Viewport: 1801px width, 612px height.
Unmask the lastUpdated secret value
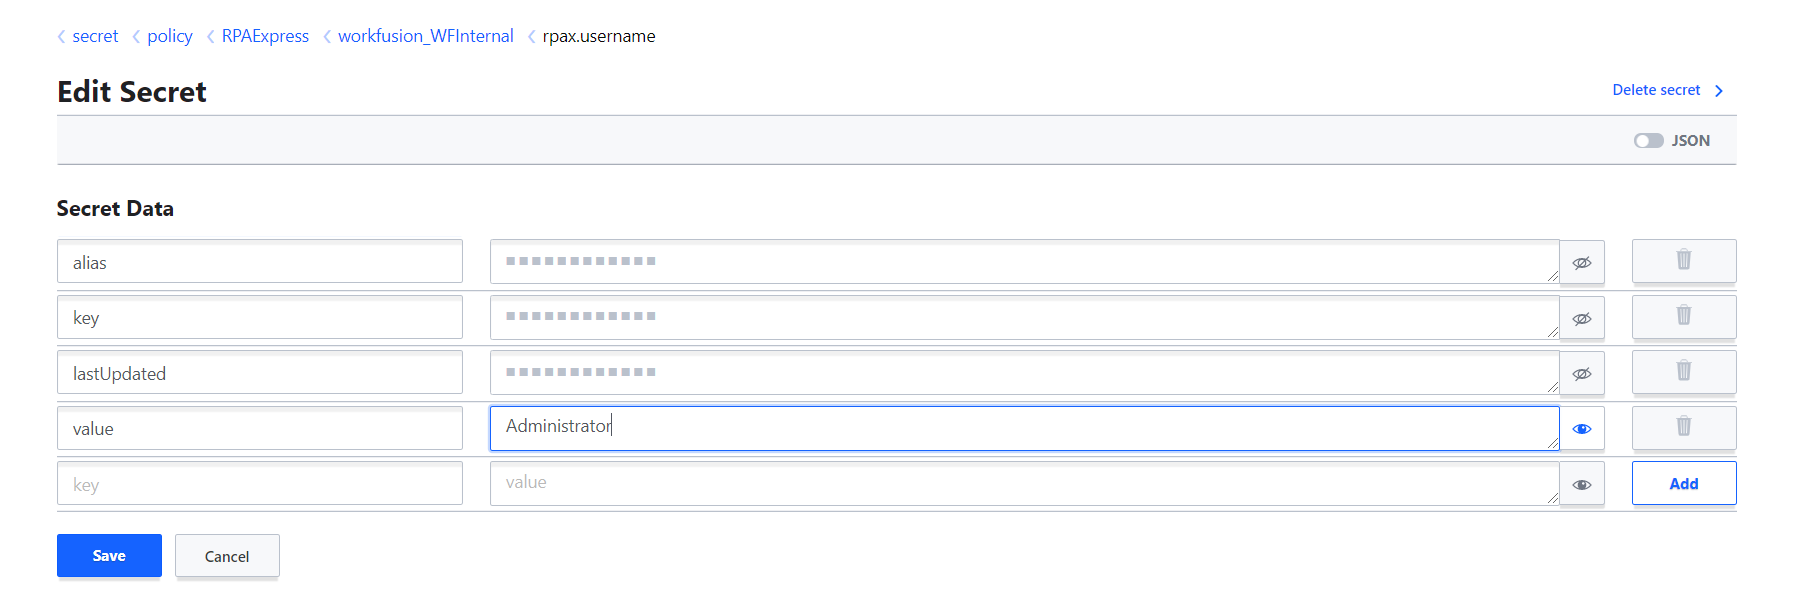(x=1582, y=374)
